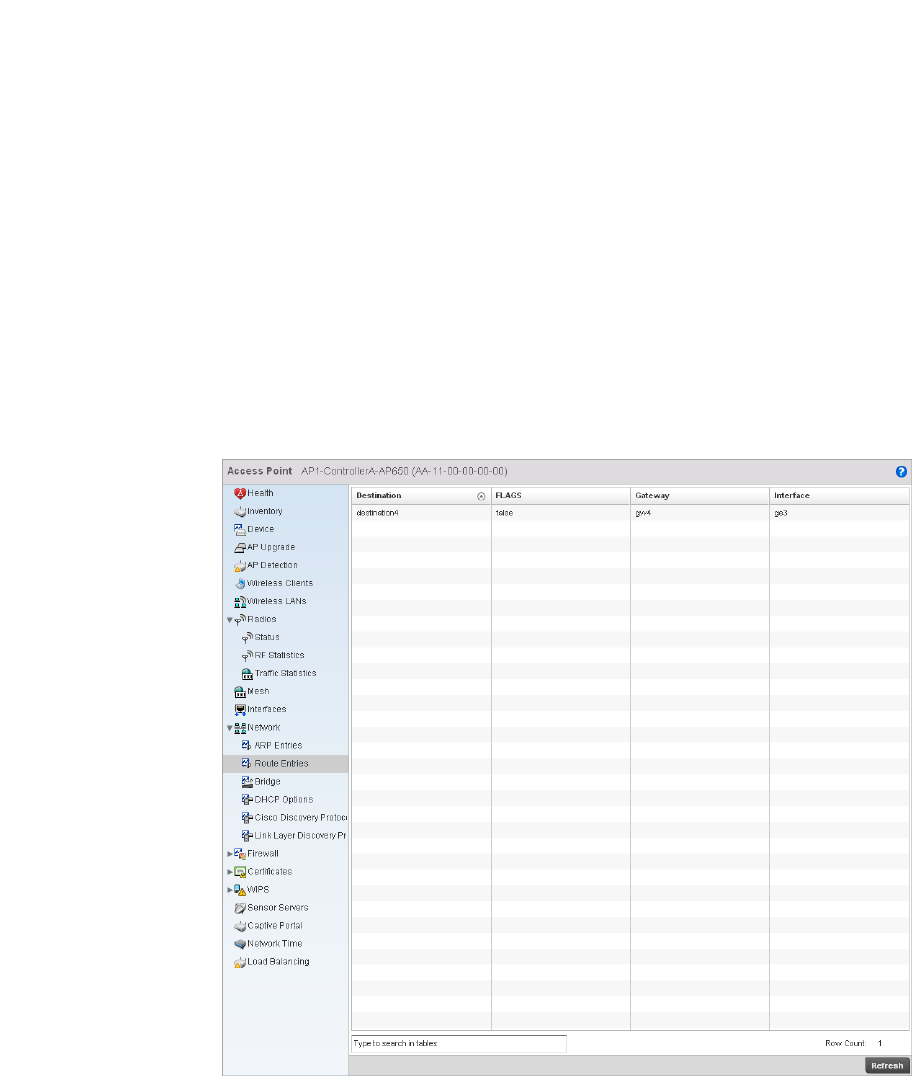Click the RF Statistics icon
The width and height of the screenshot is (912, 1076).
coord(247,656)
